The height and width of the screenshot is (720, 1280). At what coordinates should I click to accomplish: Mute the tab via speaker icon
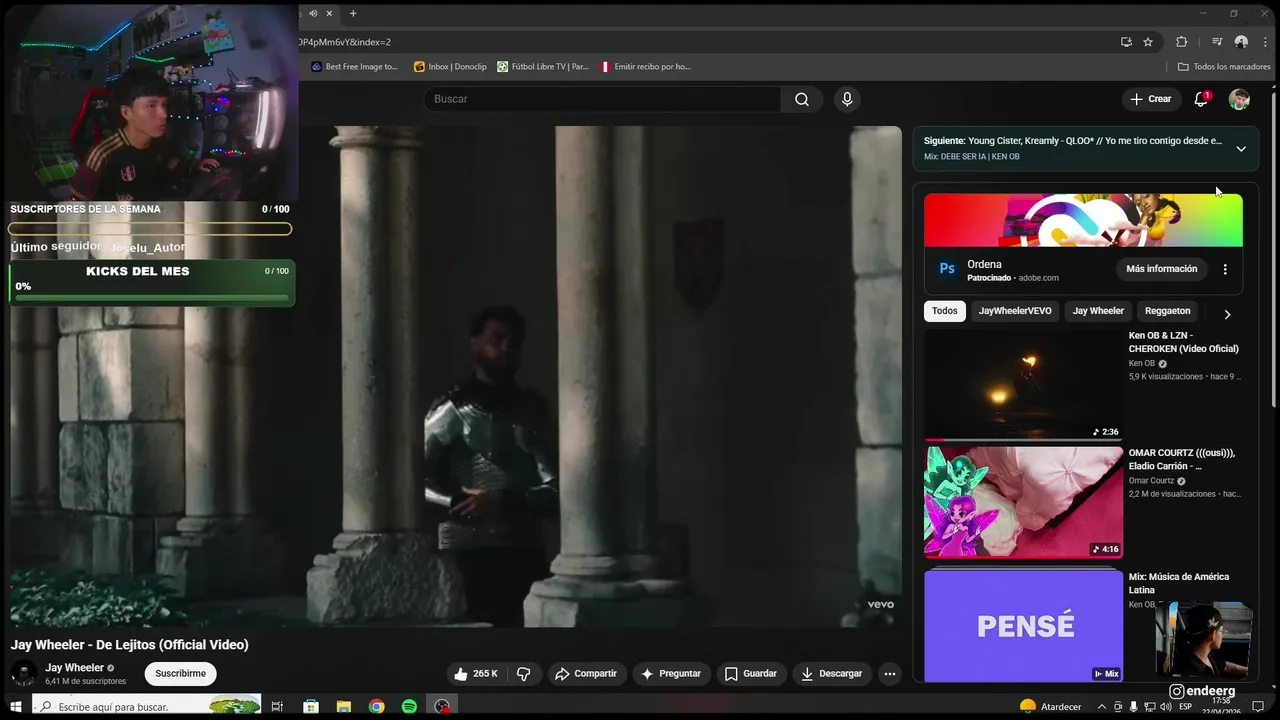click(313, 13)
